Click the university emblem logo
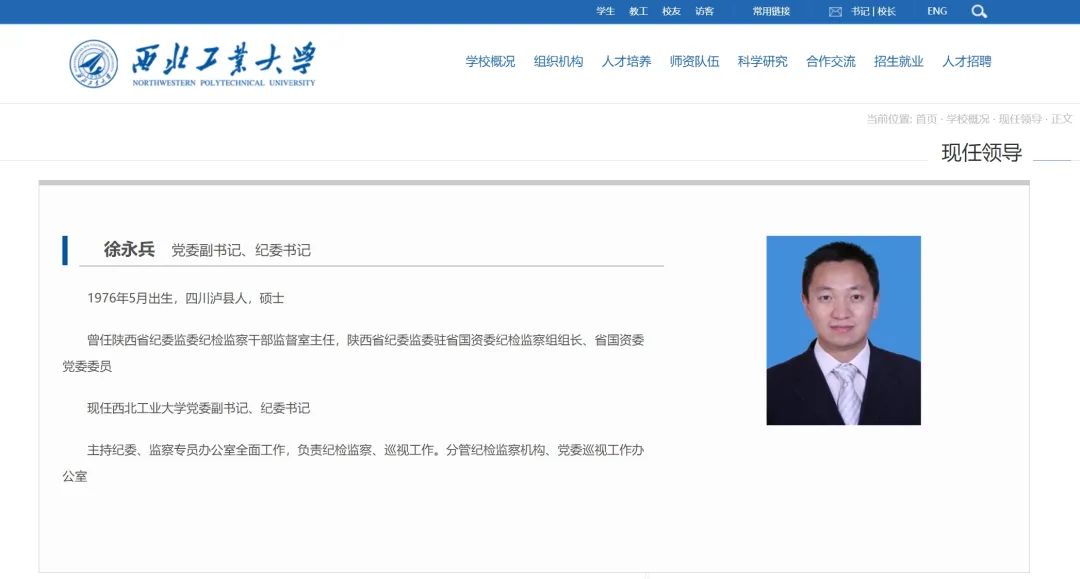 (94, 63)
